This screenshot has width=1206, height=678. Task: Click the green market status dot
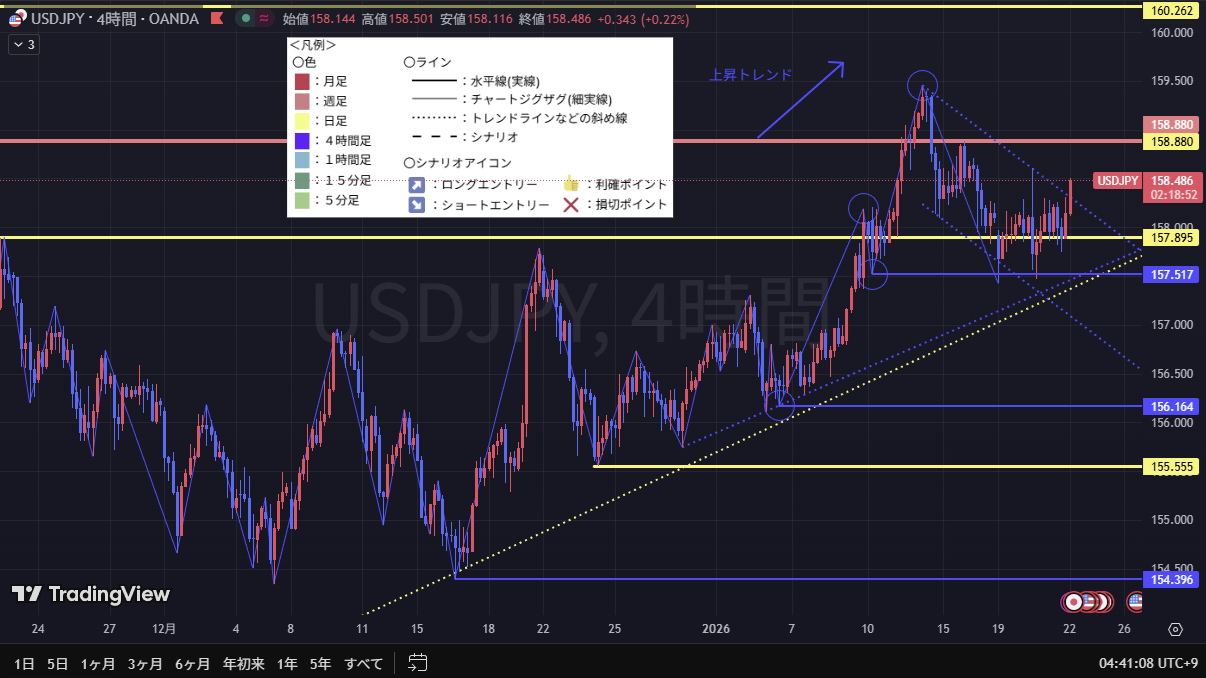pos(246,18)
